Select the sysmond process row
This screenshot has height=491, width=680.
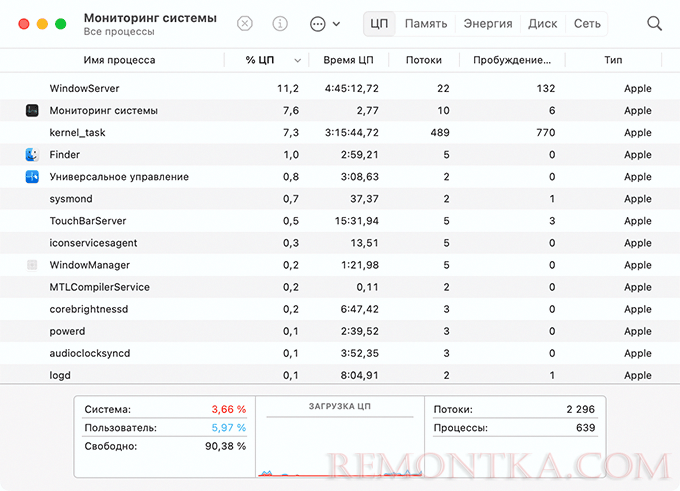click(340, 199)
